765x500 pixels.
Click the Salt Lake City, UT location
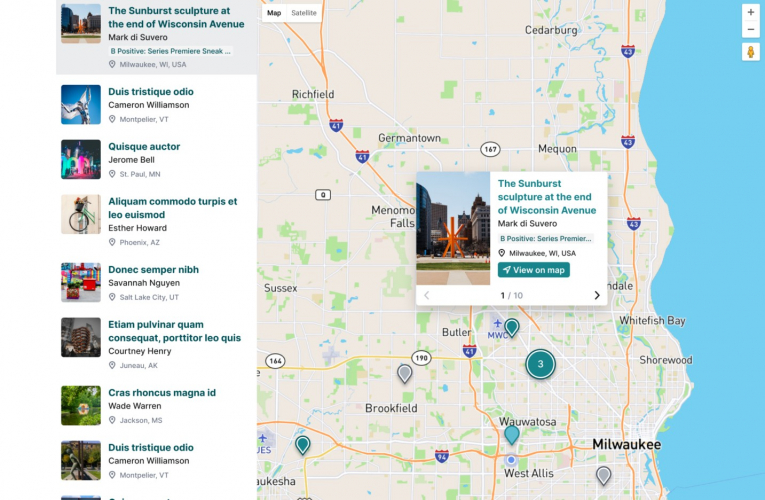tap(149, 297)
